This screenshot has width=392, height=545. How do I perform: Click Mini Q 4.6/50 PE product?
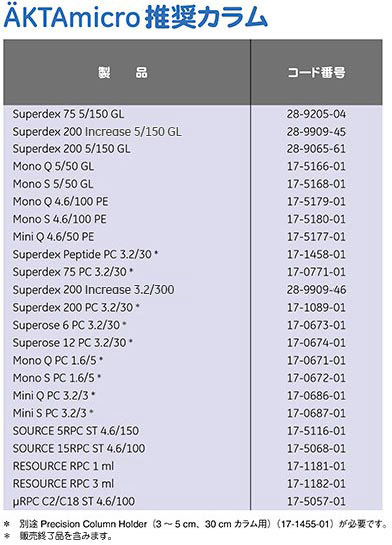point(53,237)
